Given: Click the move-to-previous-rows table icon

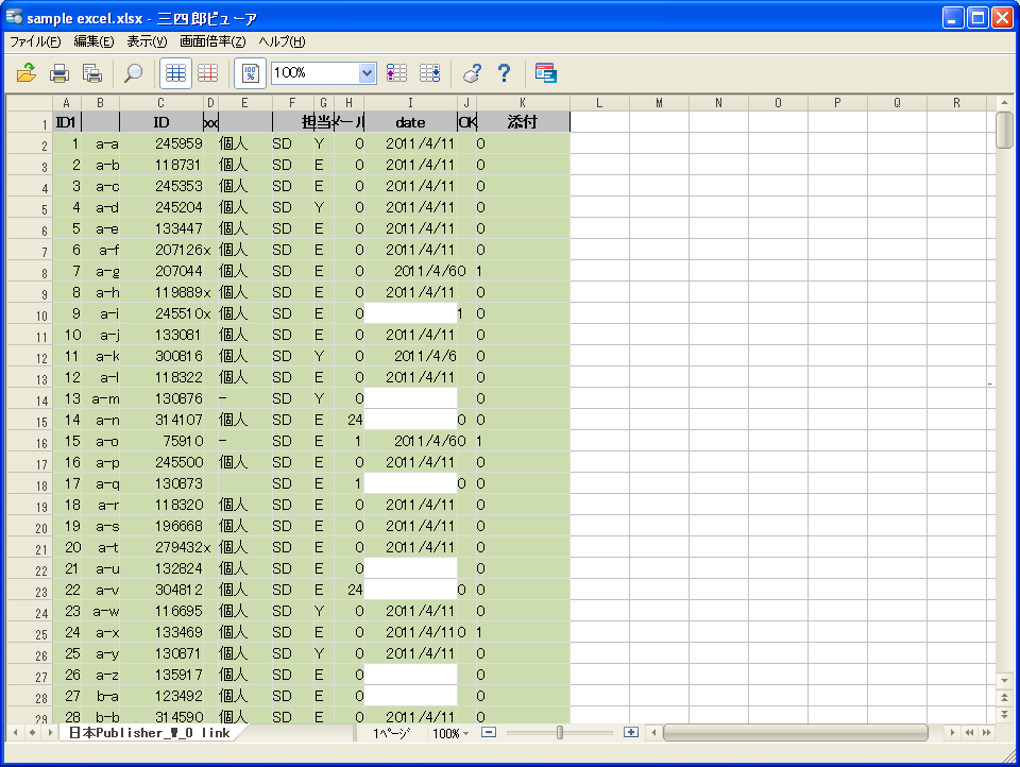Looking at the screenshot, I should (397, 73).
